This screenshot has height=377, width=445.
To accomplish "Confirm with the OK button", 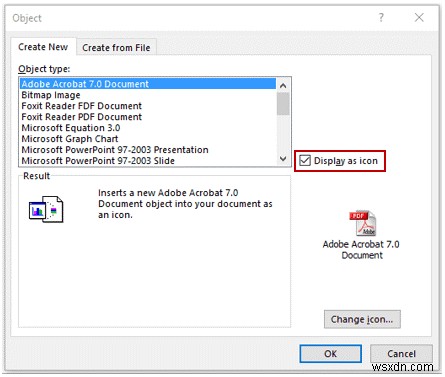I will [x=330, y=354].
